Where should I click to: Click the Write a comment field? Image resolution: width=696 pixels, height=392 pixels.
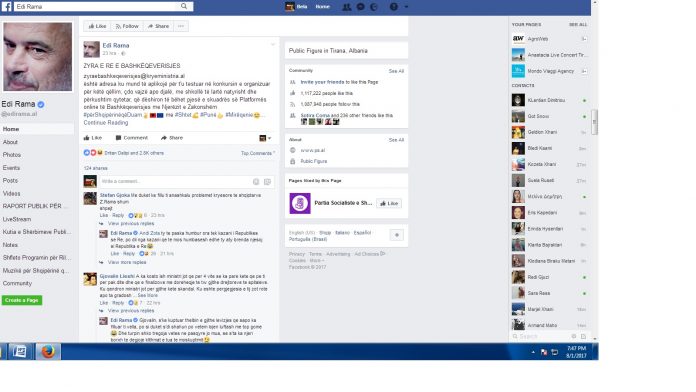pos(174,182)
